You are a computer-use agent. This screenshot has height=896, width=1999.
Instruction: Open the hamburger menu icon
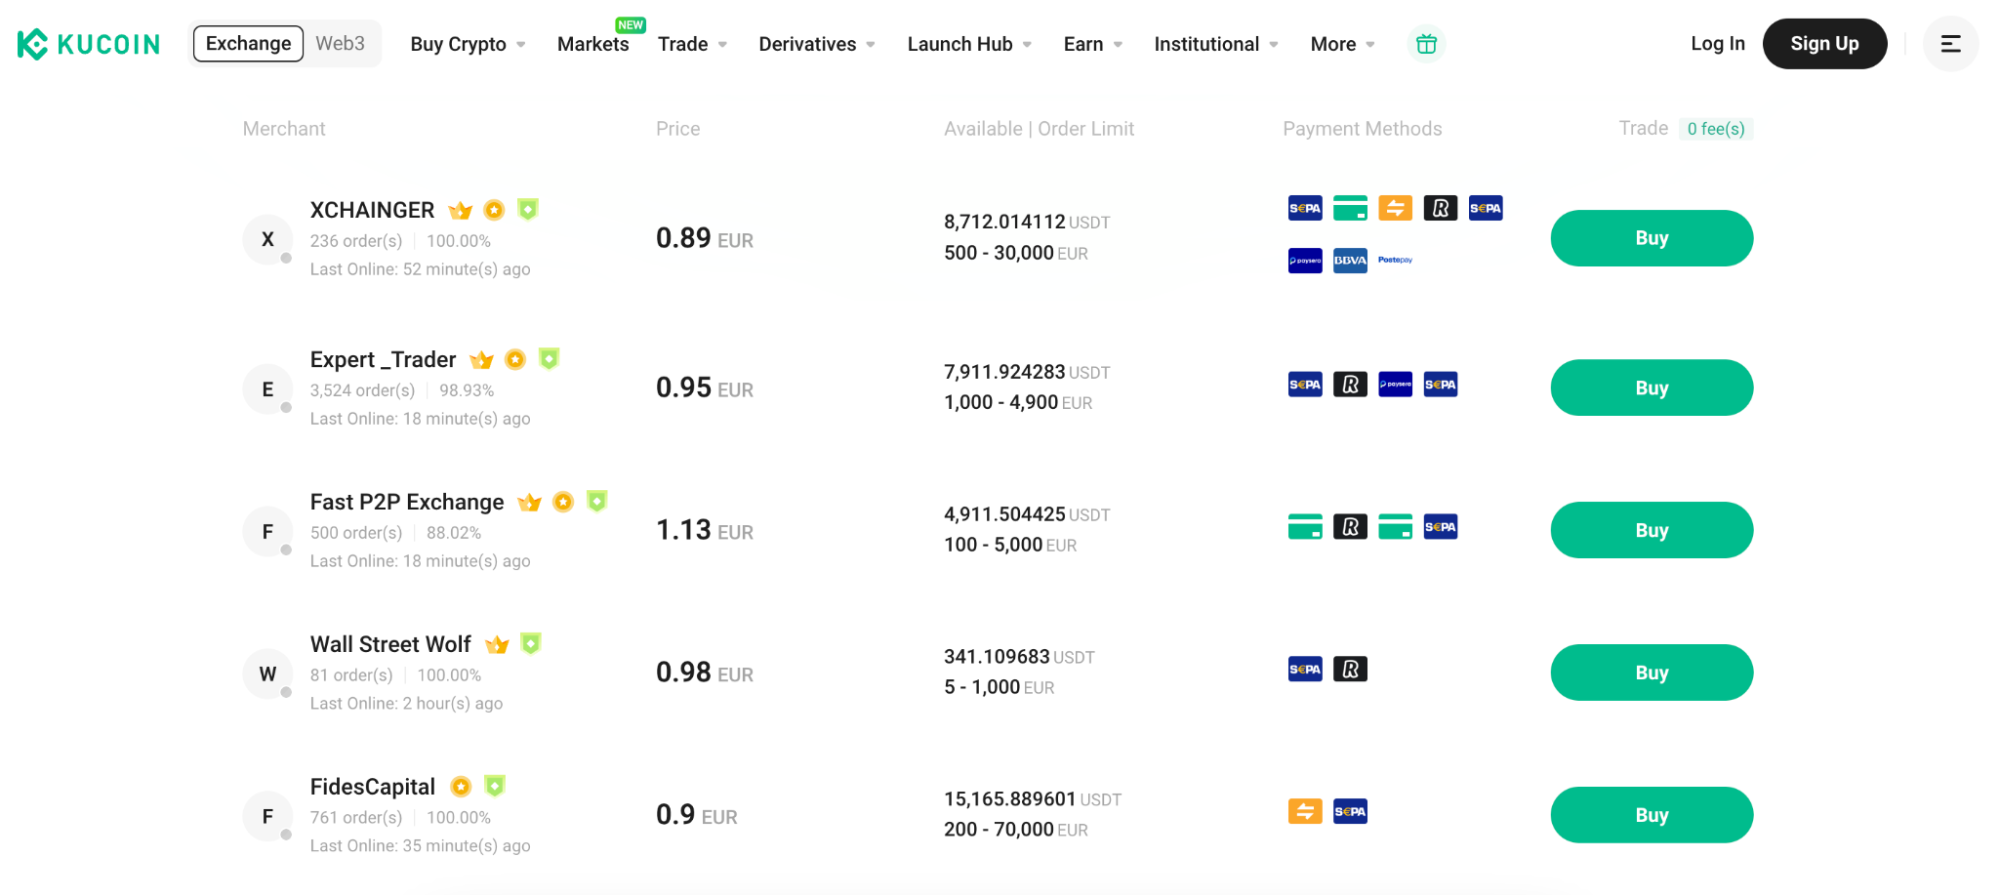(x=1950, y=44)
